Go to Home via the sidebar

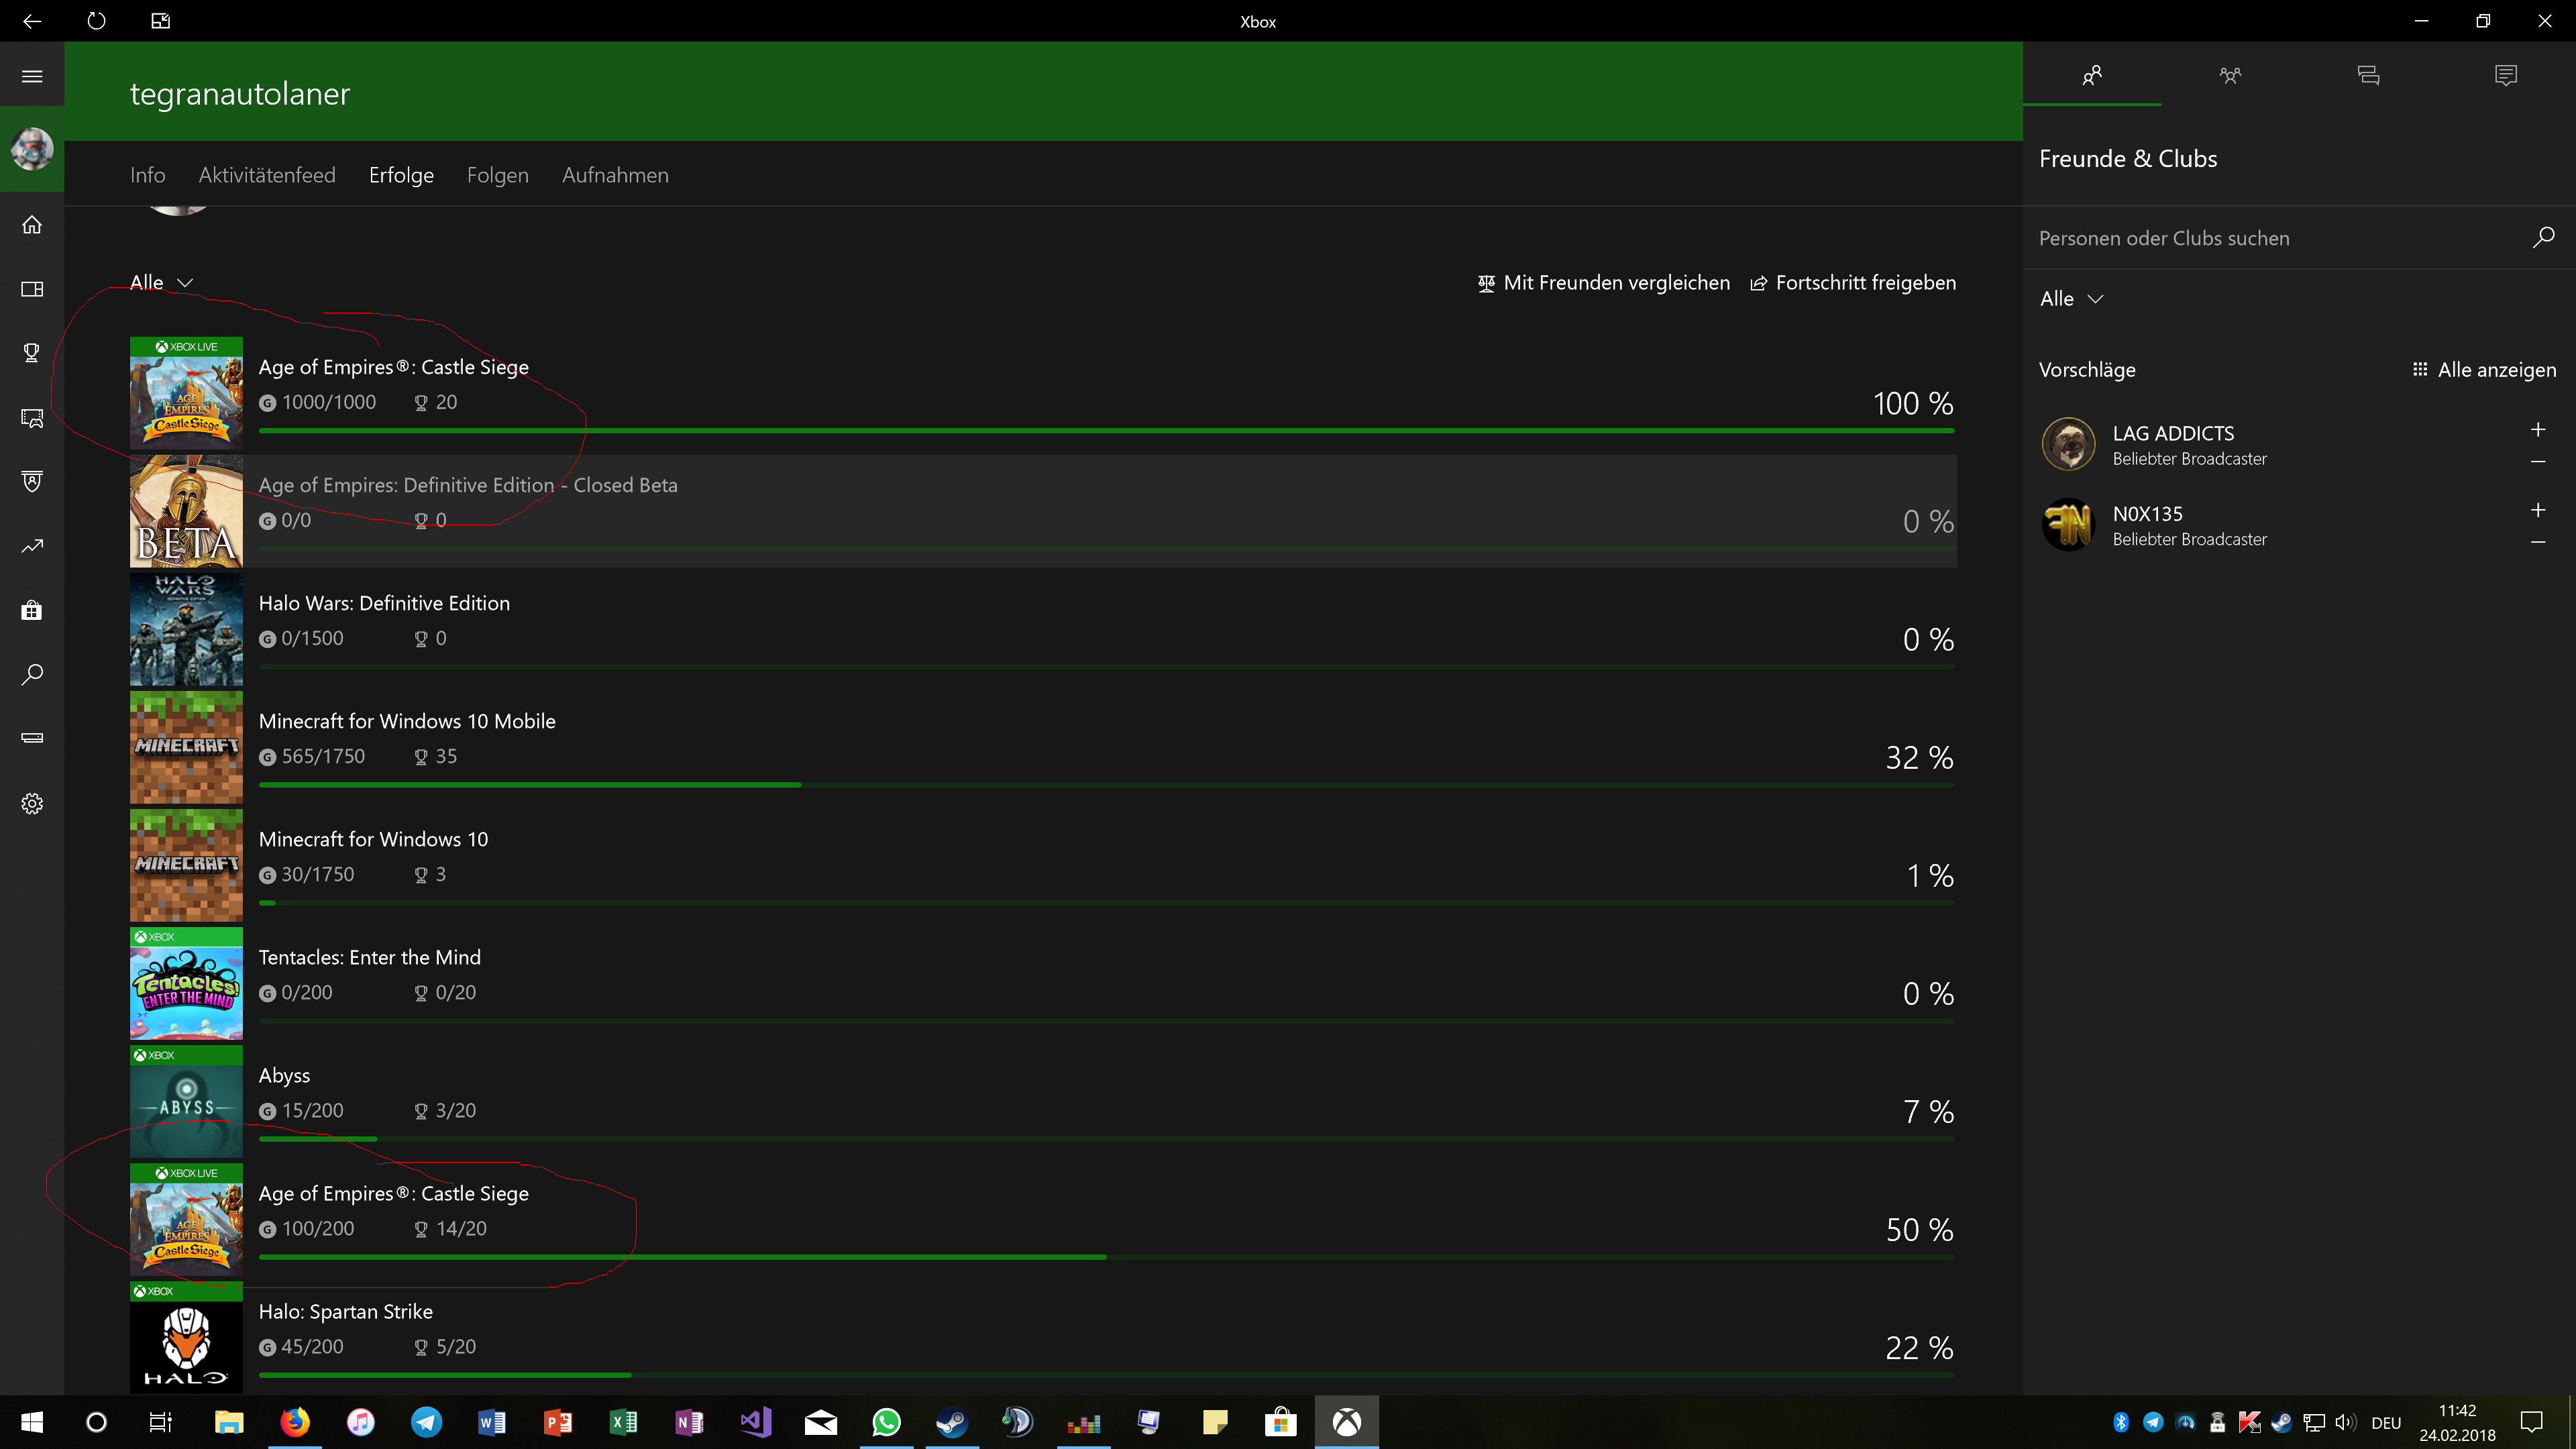[x=32, y=225]
